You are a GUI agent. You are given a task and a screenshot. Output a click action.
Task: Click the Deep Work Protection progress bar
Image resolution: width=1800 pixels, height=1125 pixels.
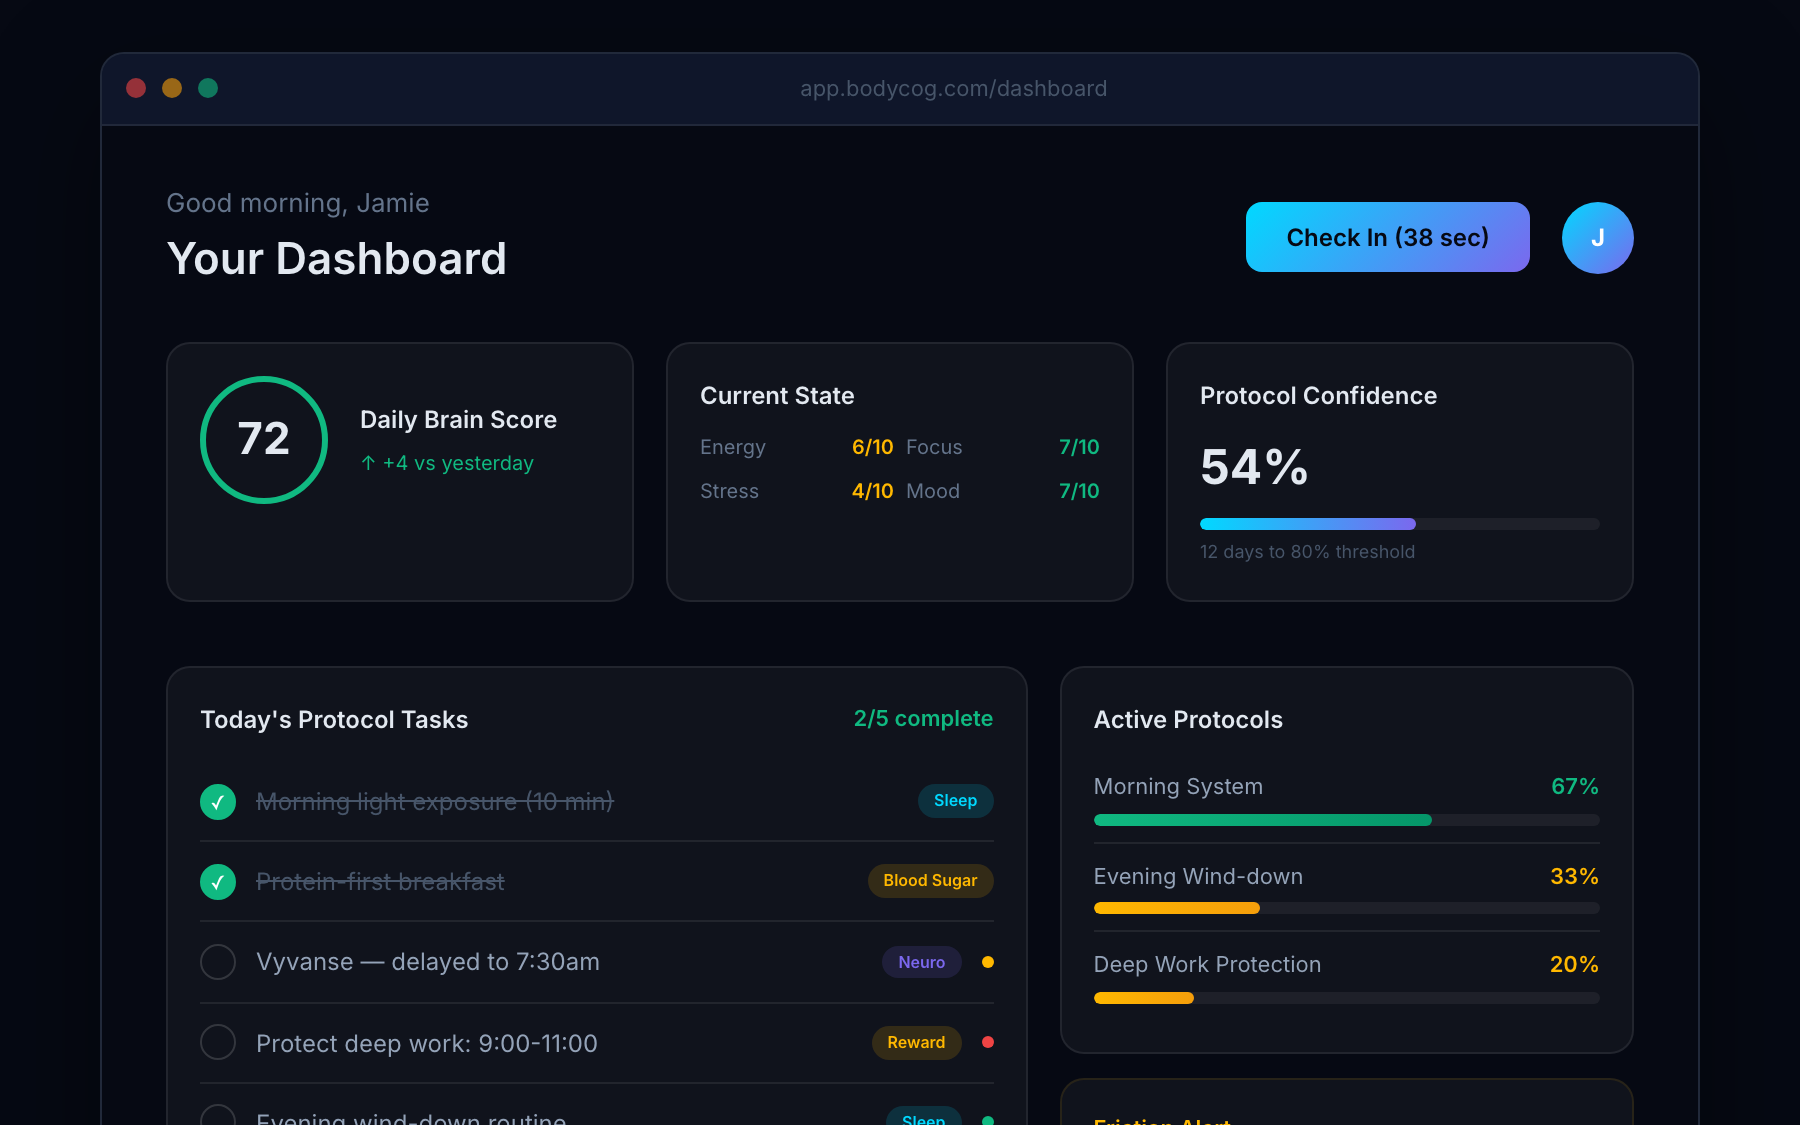1346,998
